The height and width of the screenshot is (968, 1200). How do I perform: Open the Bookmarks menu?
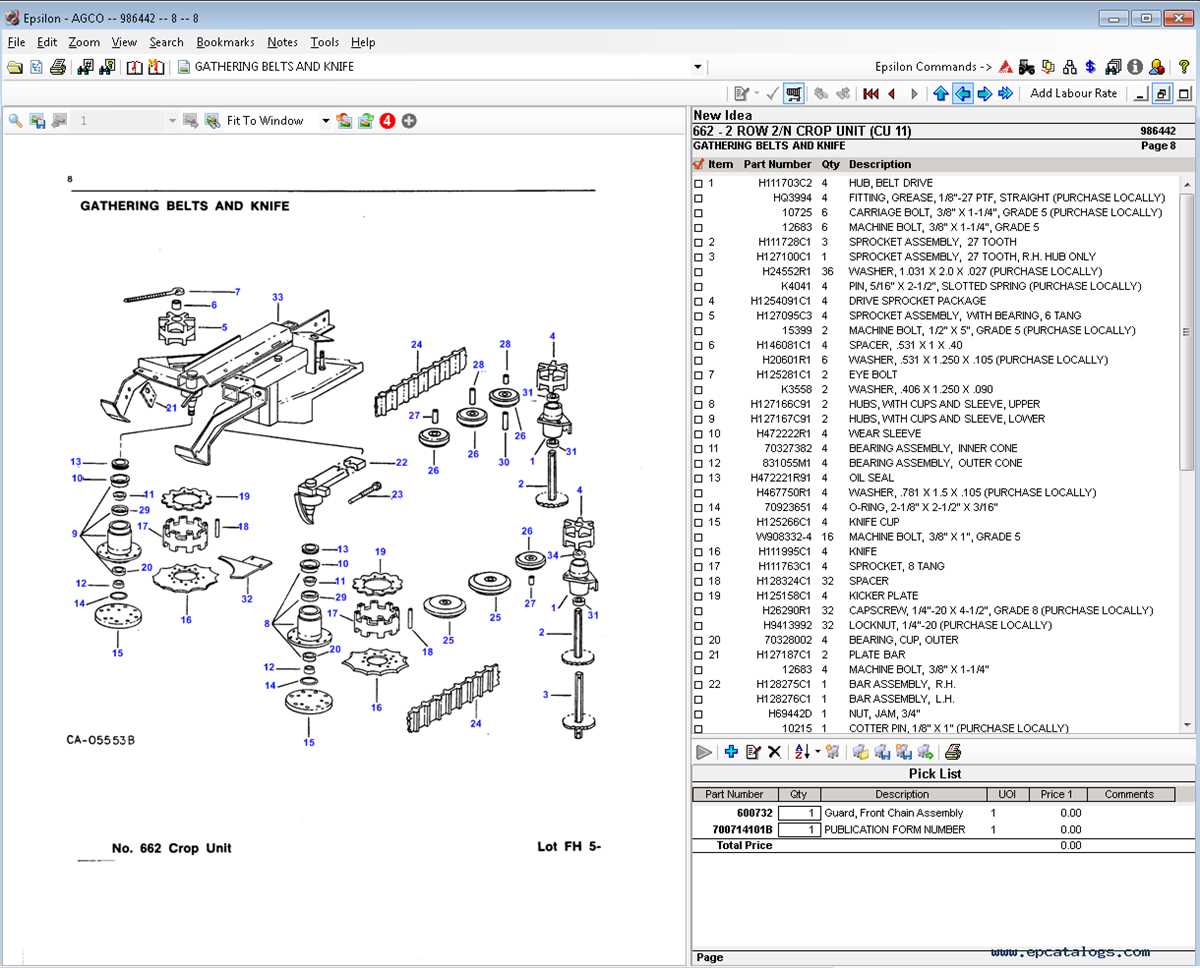225,42
